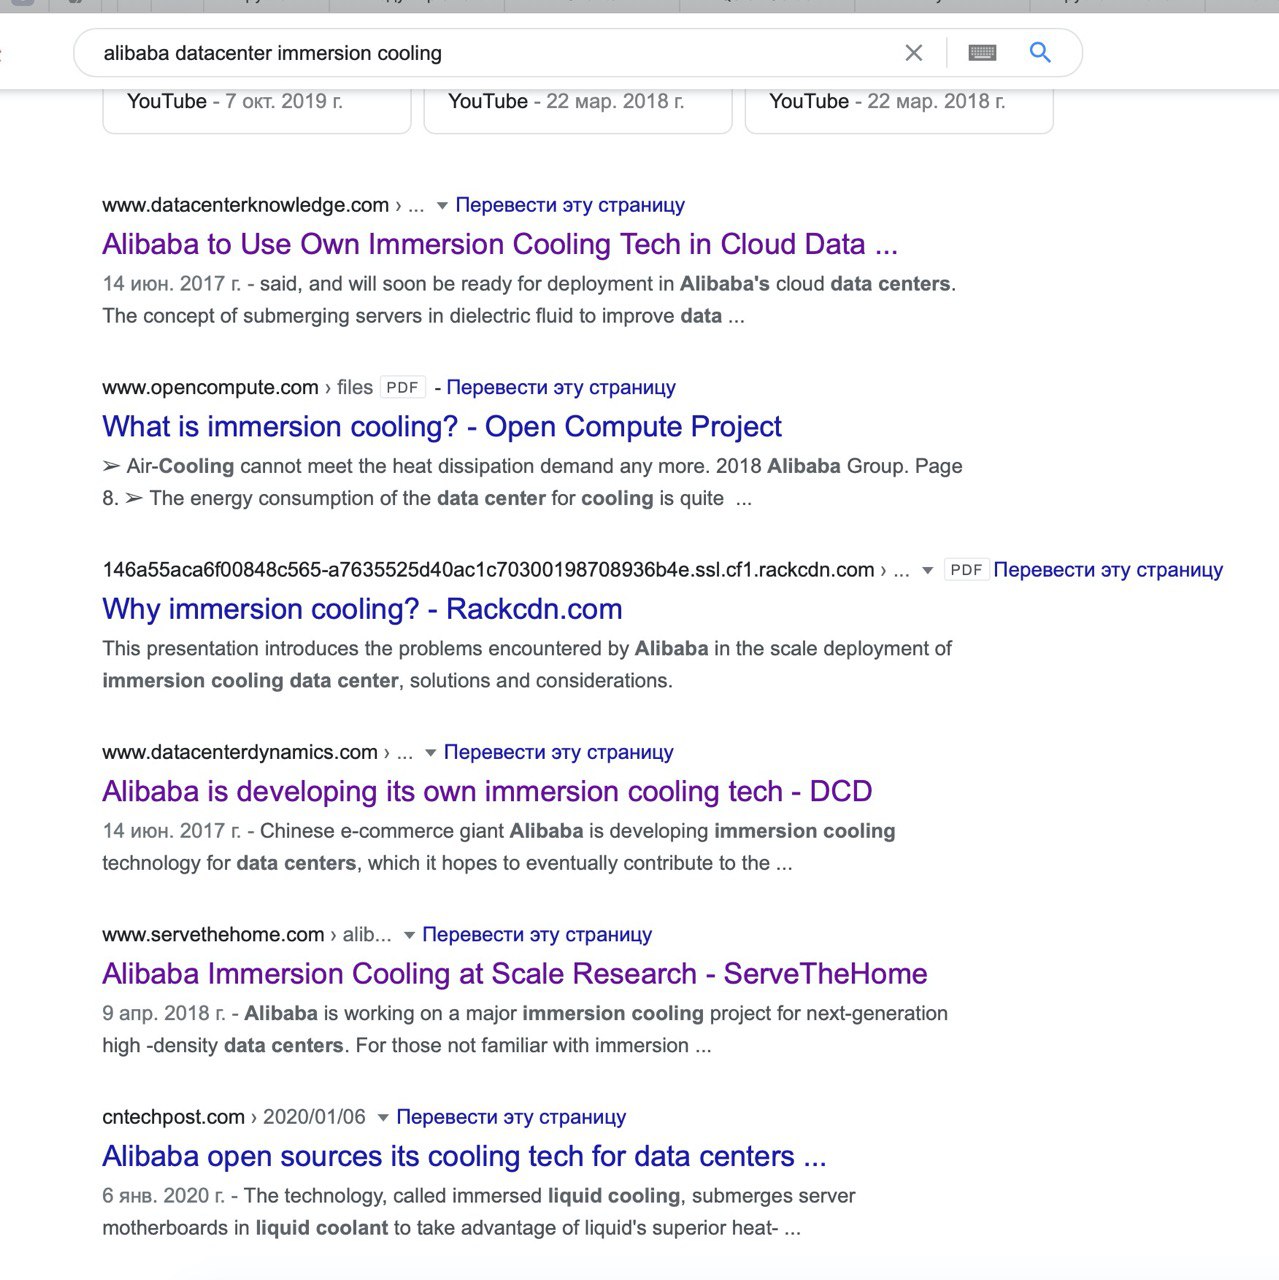
Task: Click the long rackcdn.com URL text
Action: (488, 570)
